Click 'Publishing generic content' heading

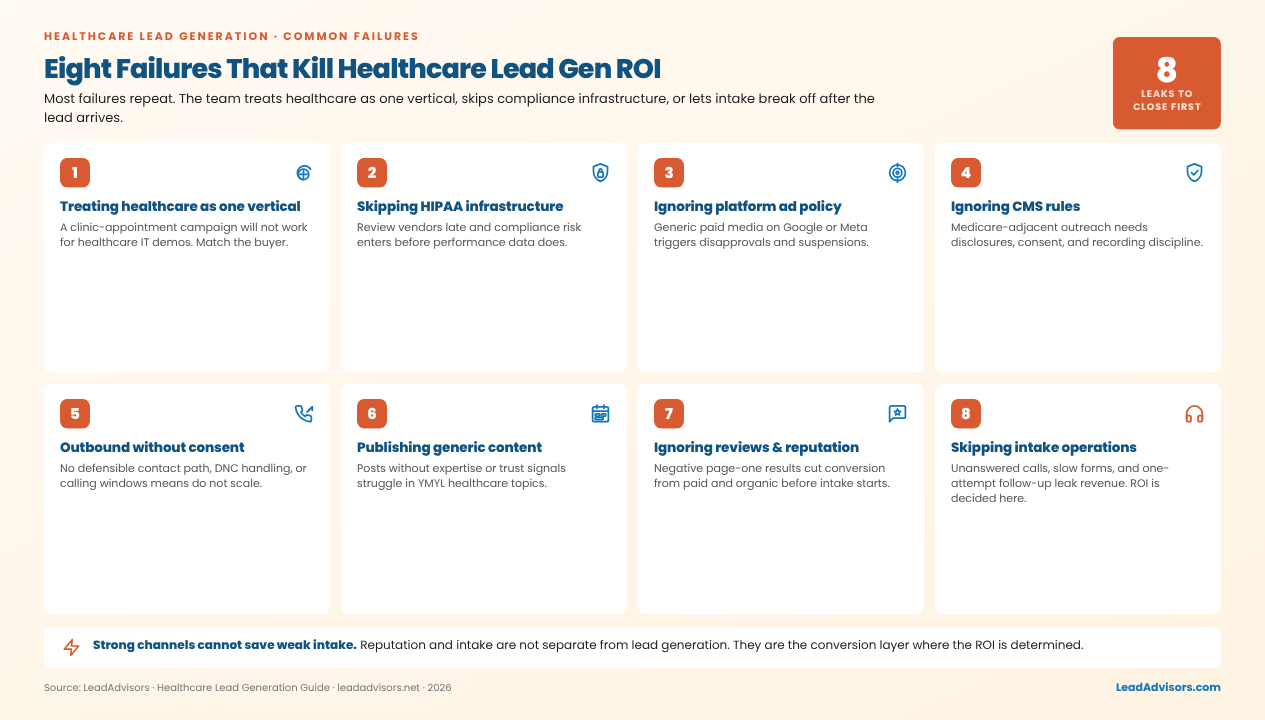[x=450, y=447]
